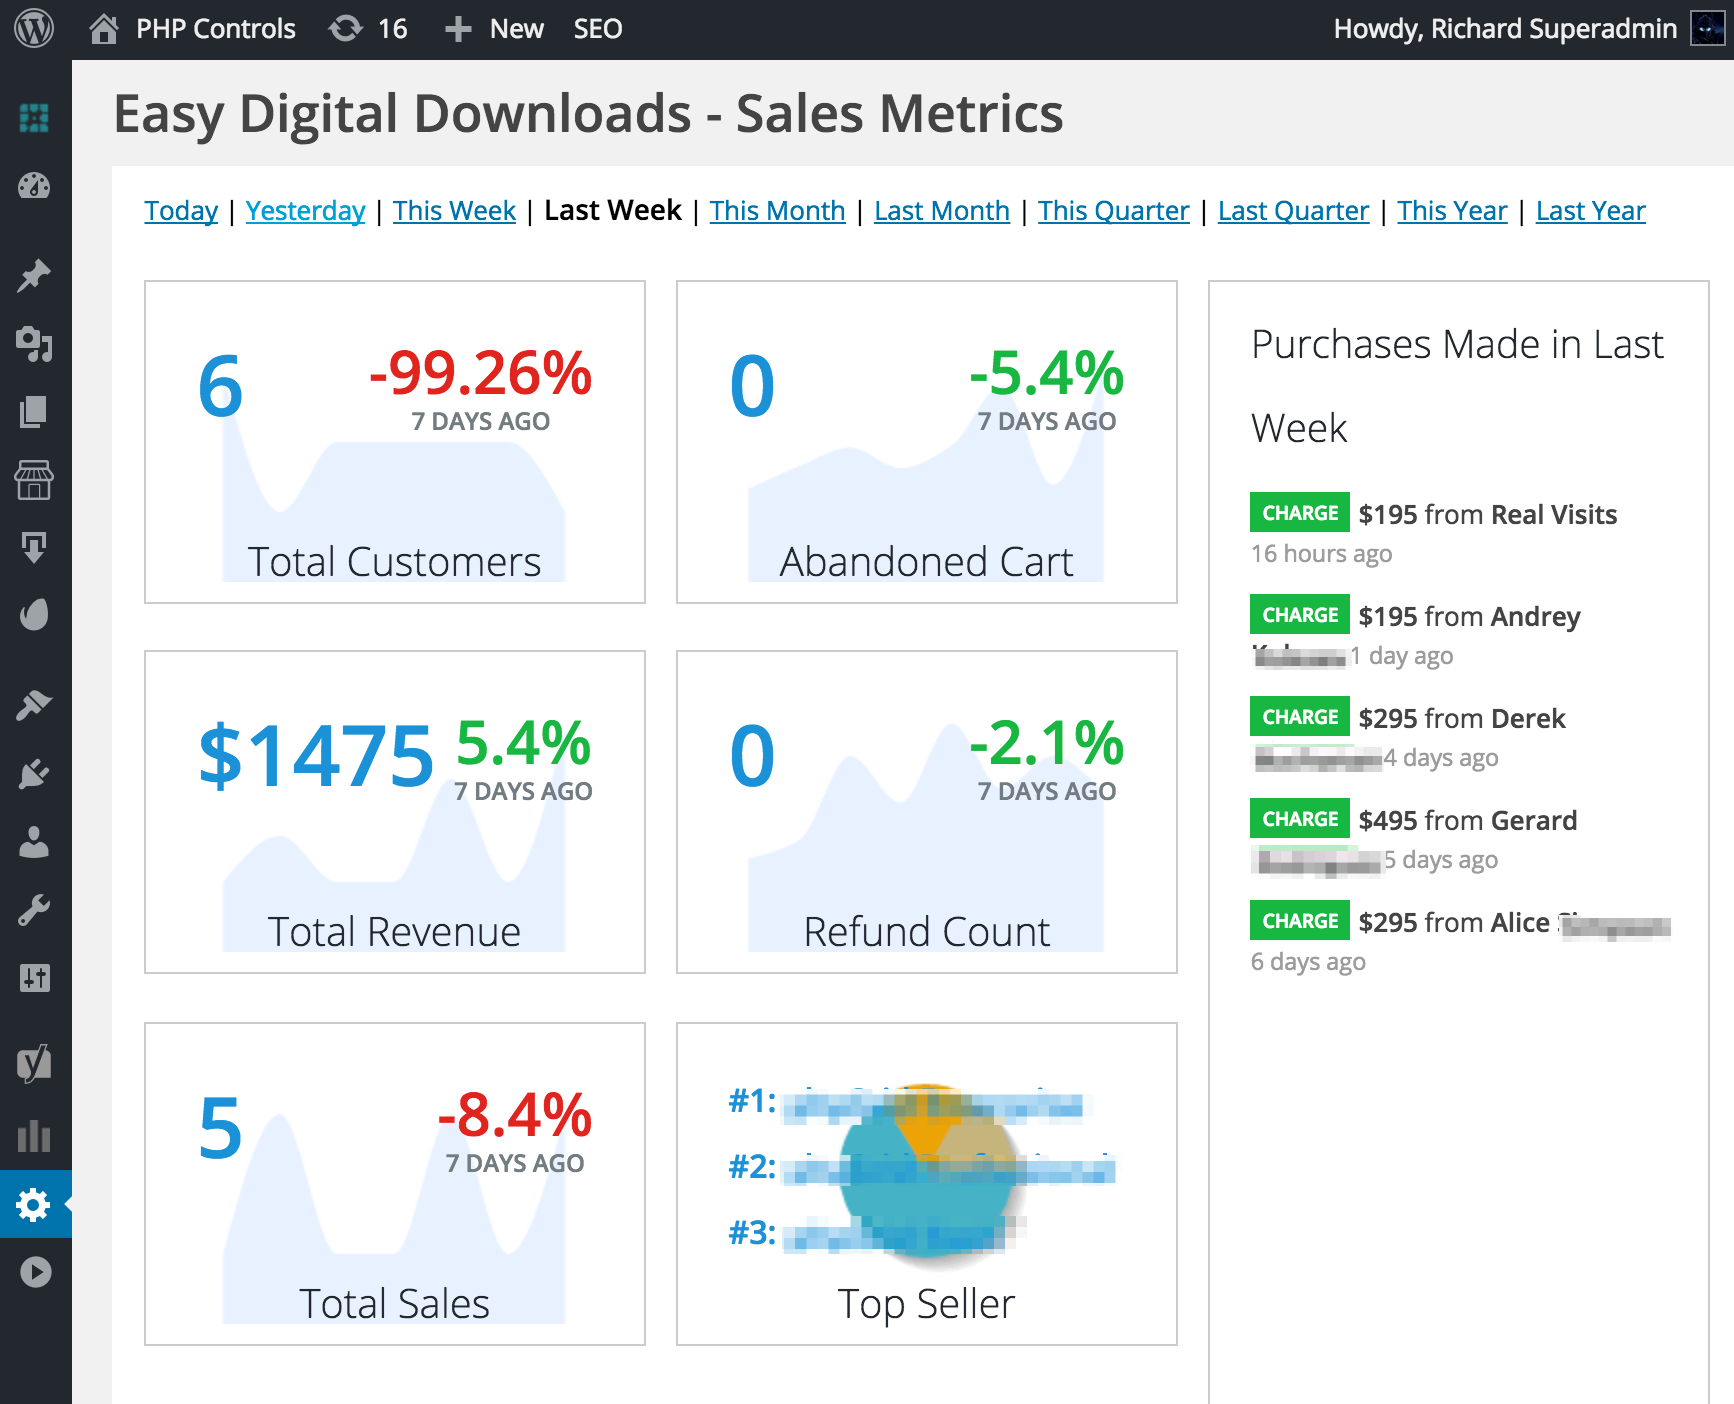This screenshot has width=1734, height=1404.
Task: Click the highlighted gear sidebar icon
Action: [x=34, y=1204]
